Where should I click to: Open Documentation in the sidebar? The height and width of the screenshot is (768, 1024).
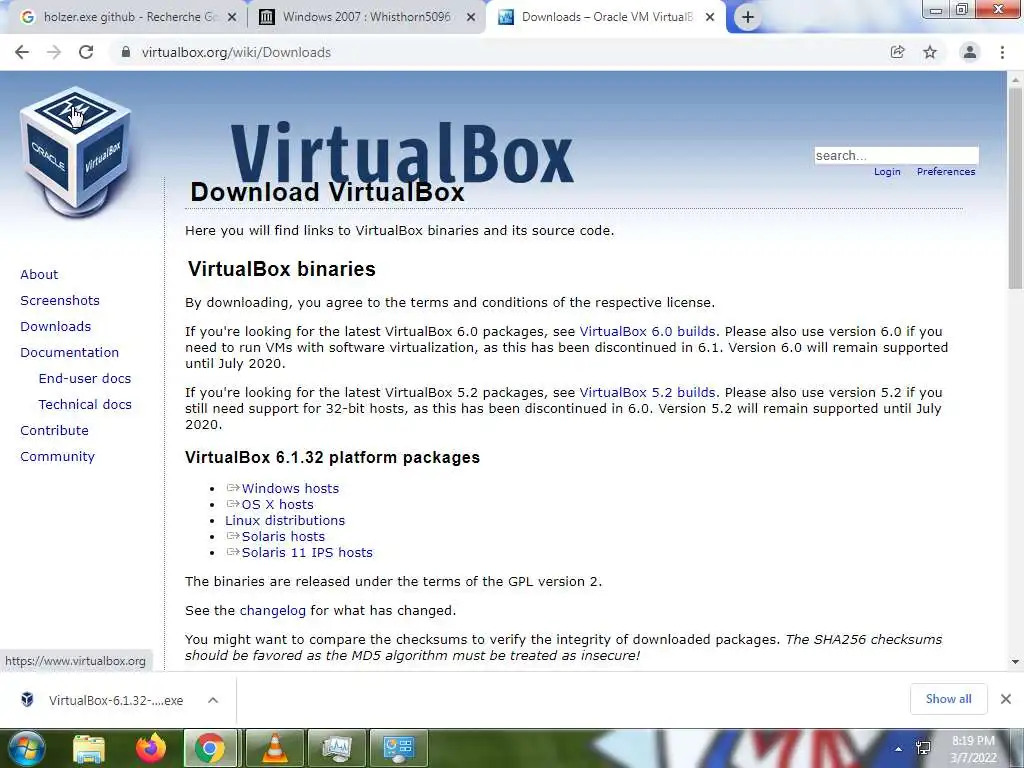70,353
